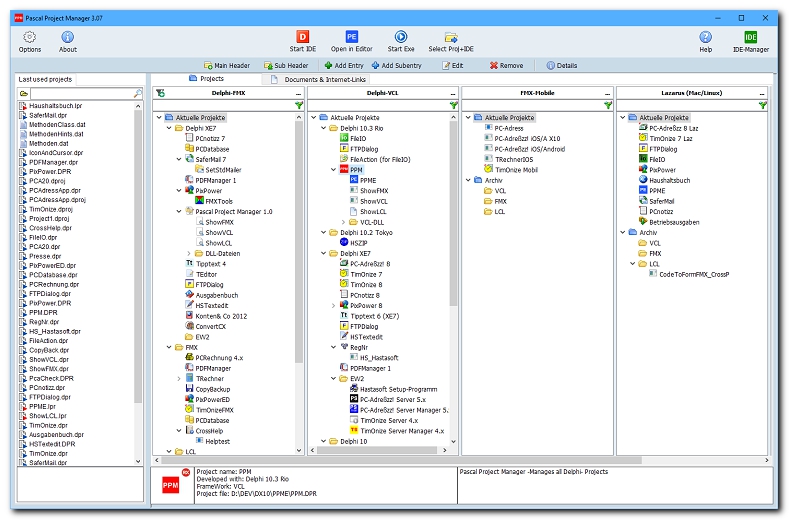Select Betriebsausgaben in Lazarus column
Image resolution: width=789 pixels, height=520 pixels.
tap(674, 222)
